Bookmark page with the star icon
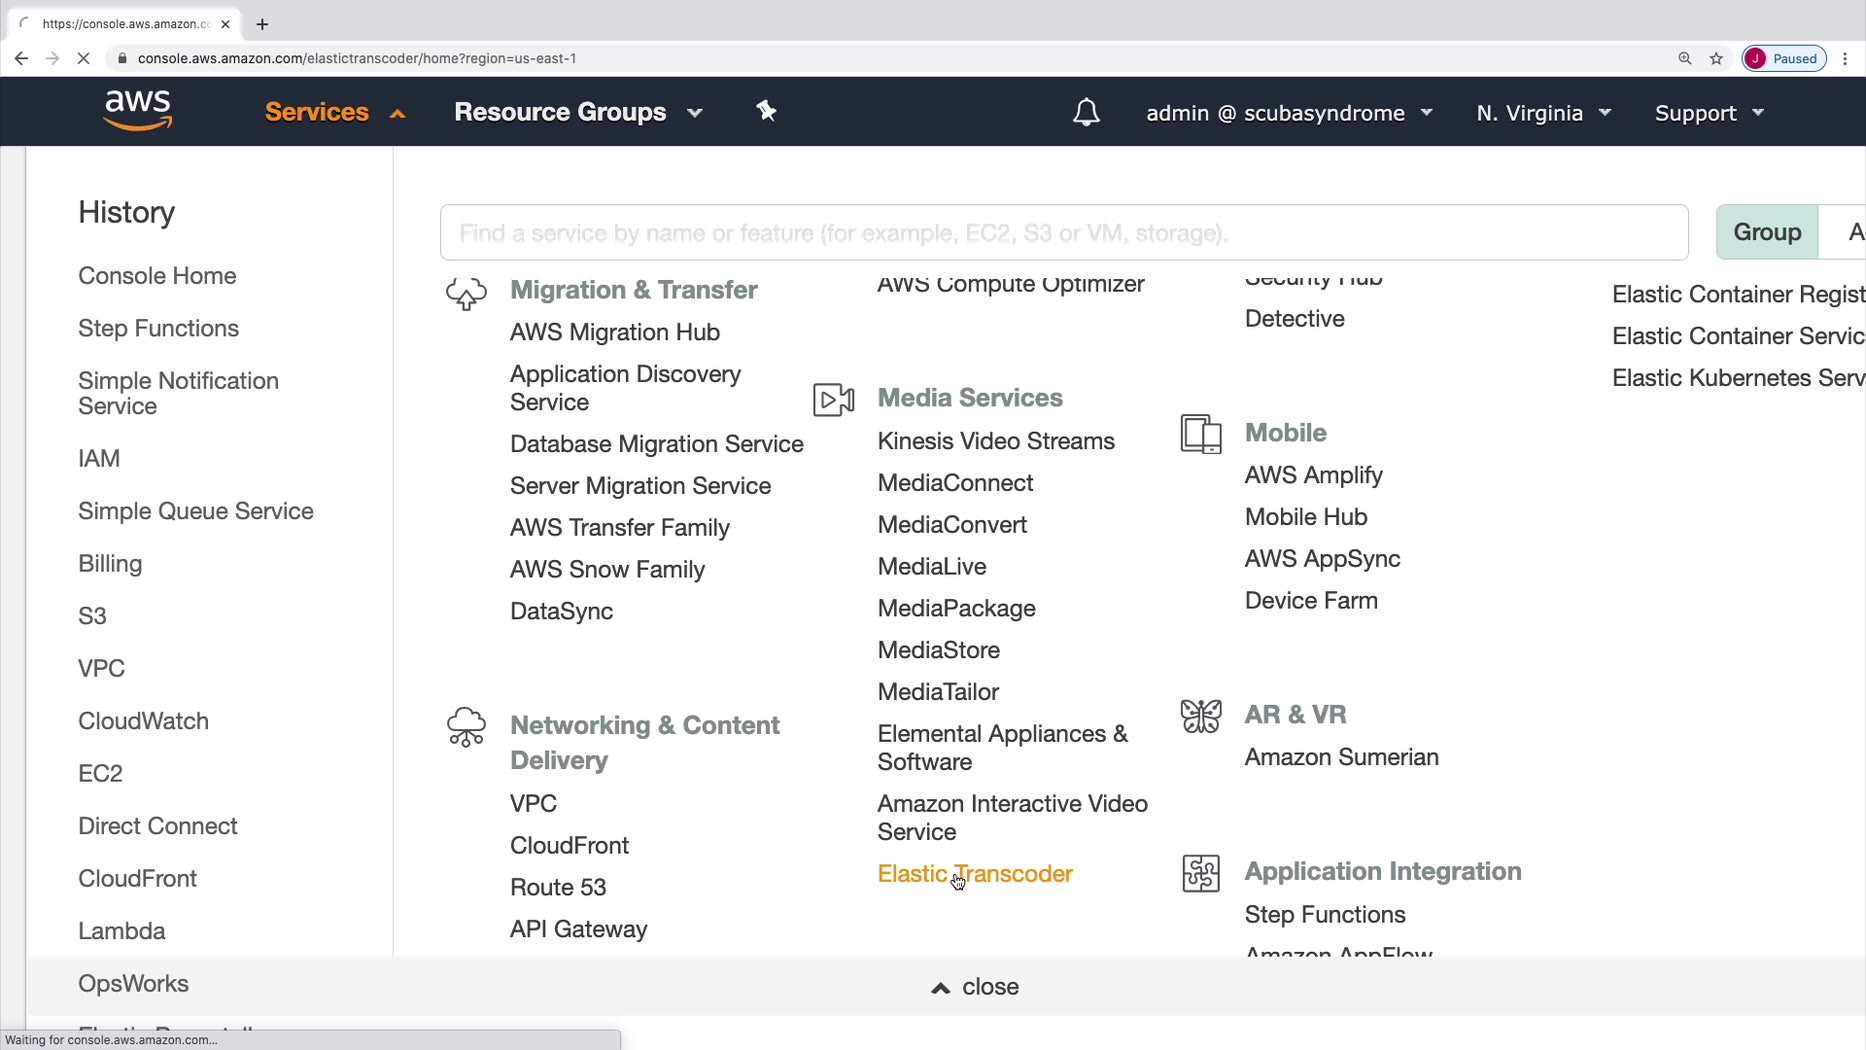The height and width of the screenshot is (1050, 1866). [x=1716, y=58]
